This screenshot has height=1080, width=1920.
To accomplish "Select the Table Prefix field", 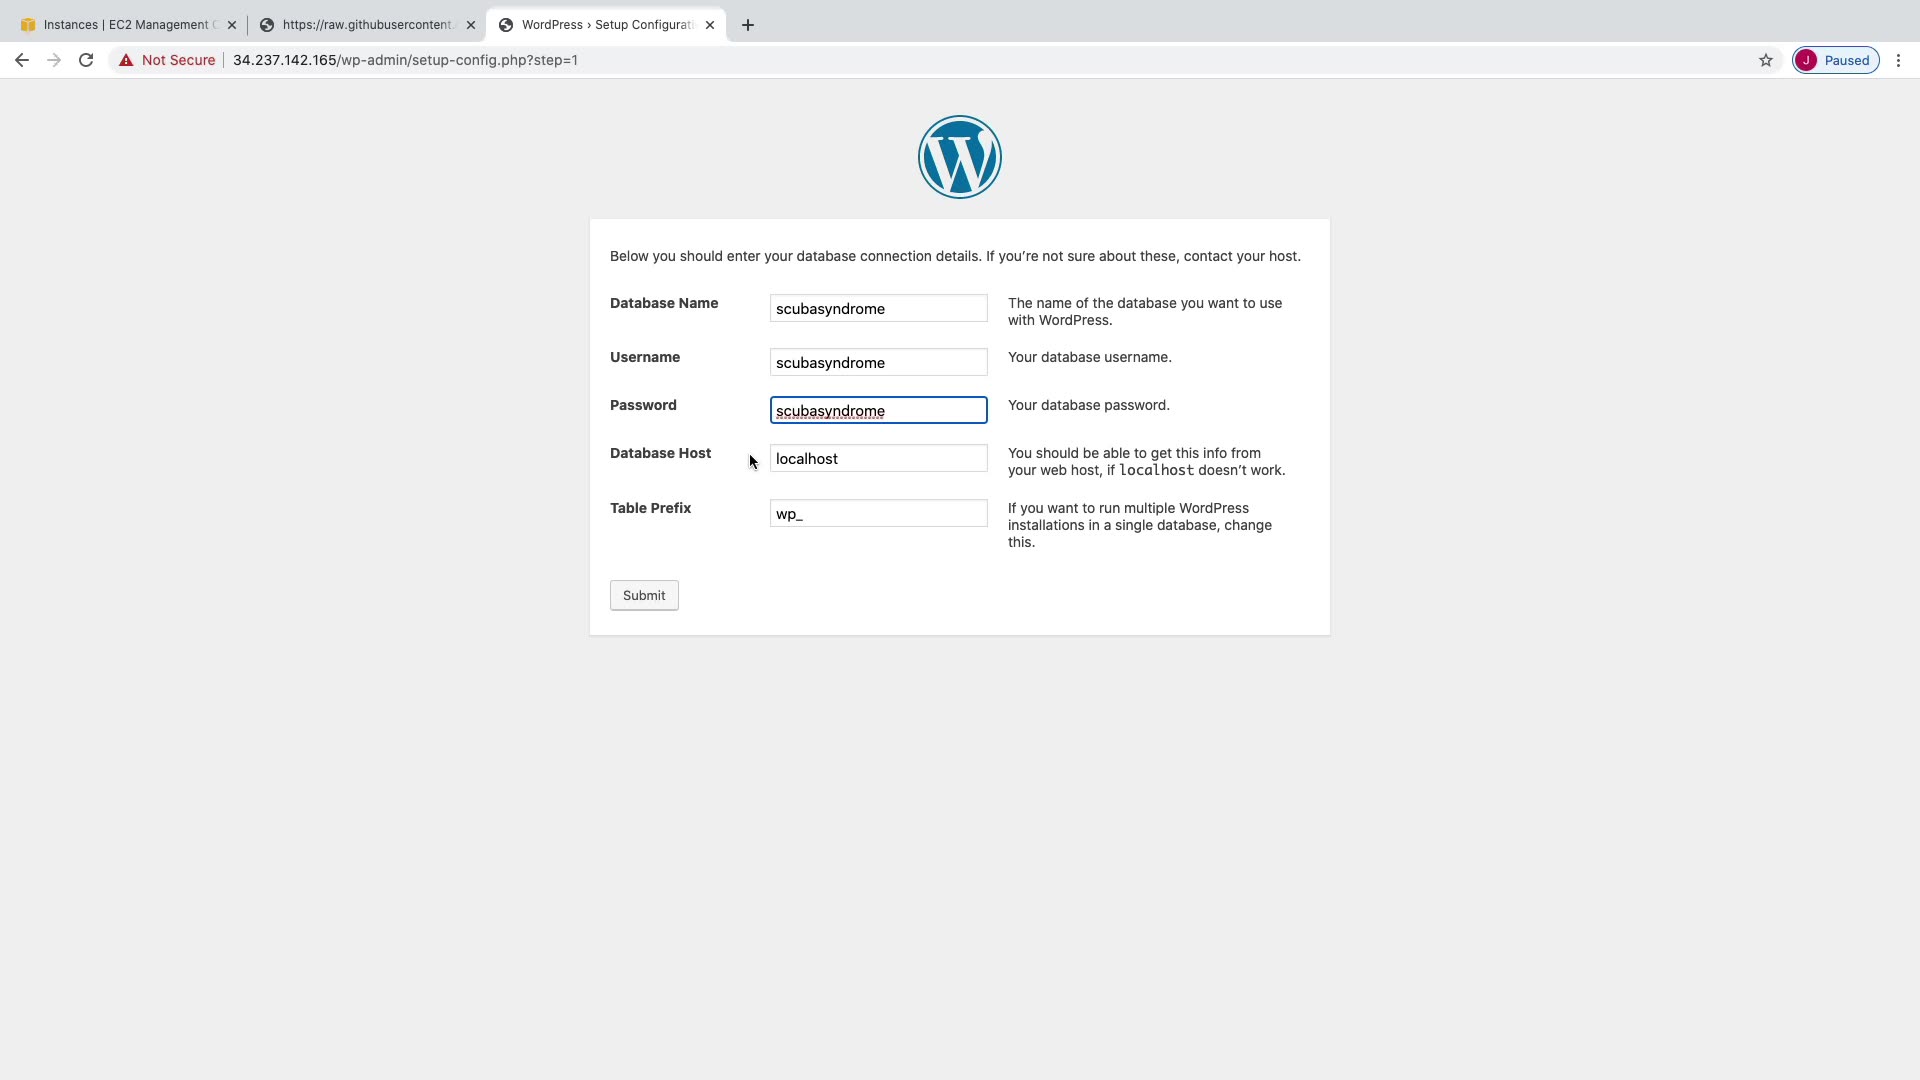I will click(x=878, y=513).
